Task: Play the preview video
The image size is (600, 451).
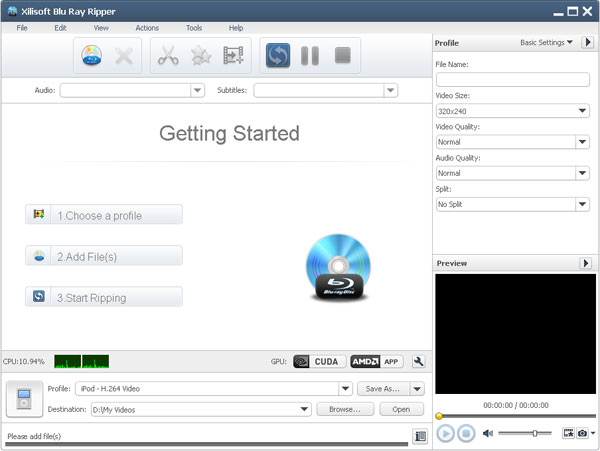Action: point(445,433)
